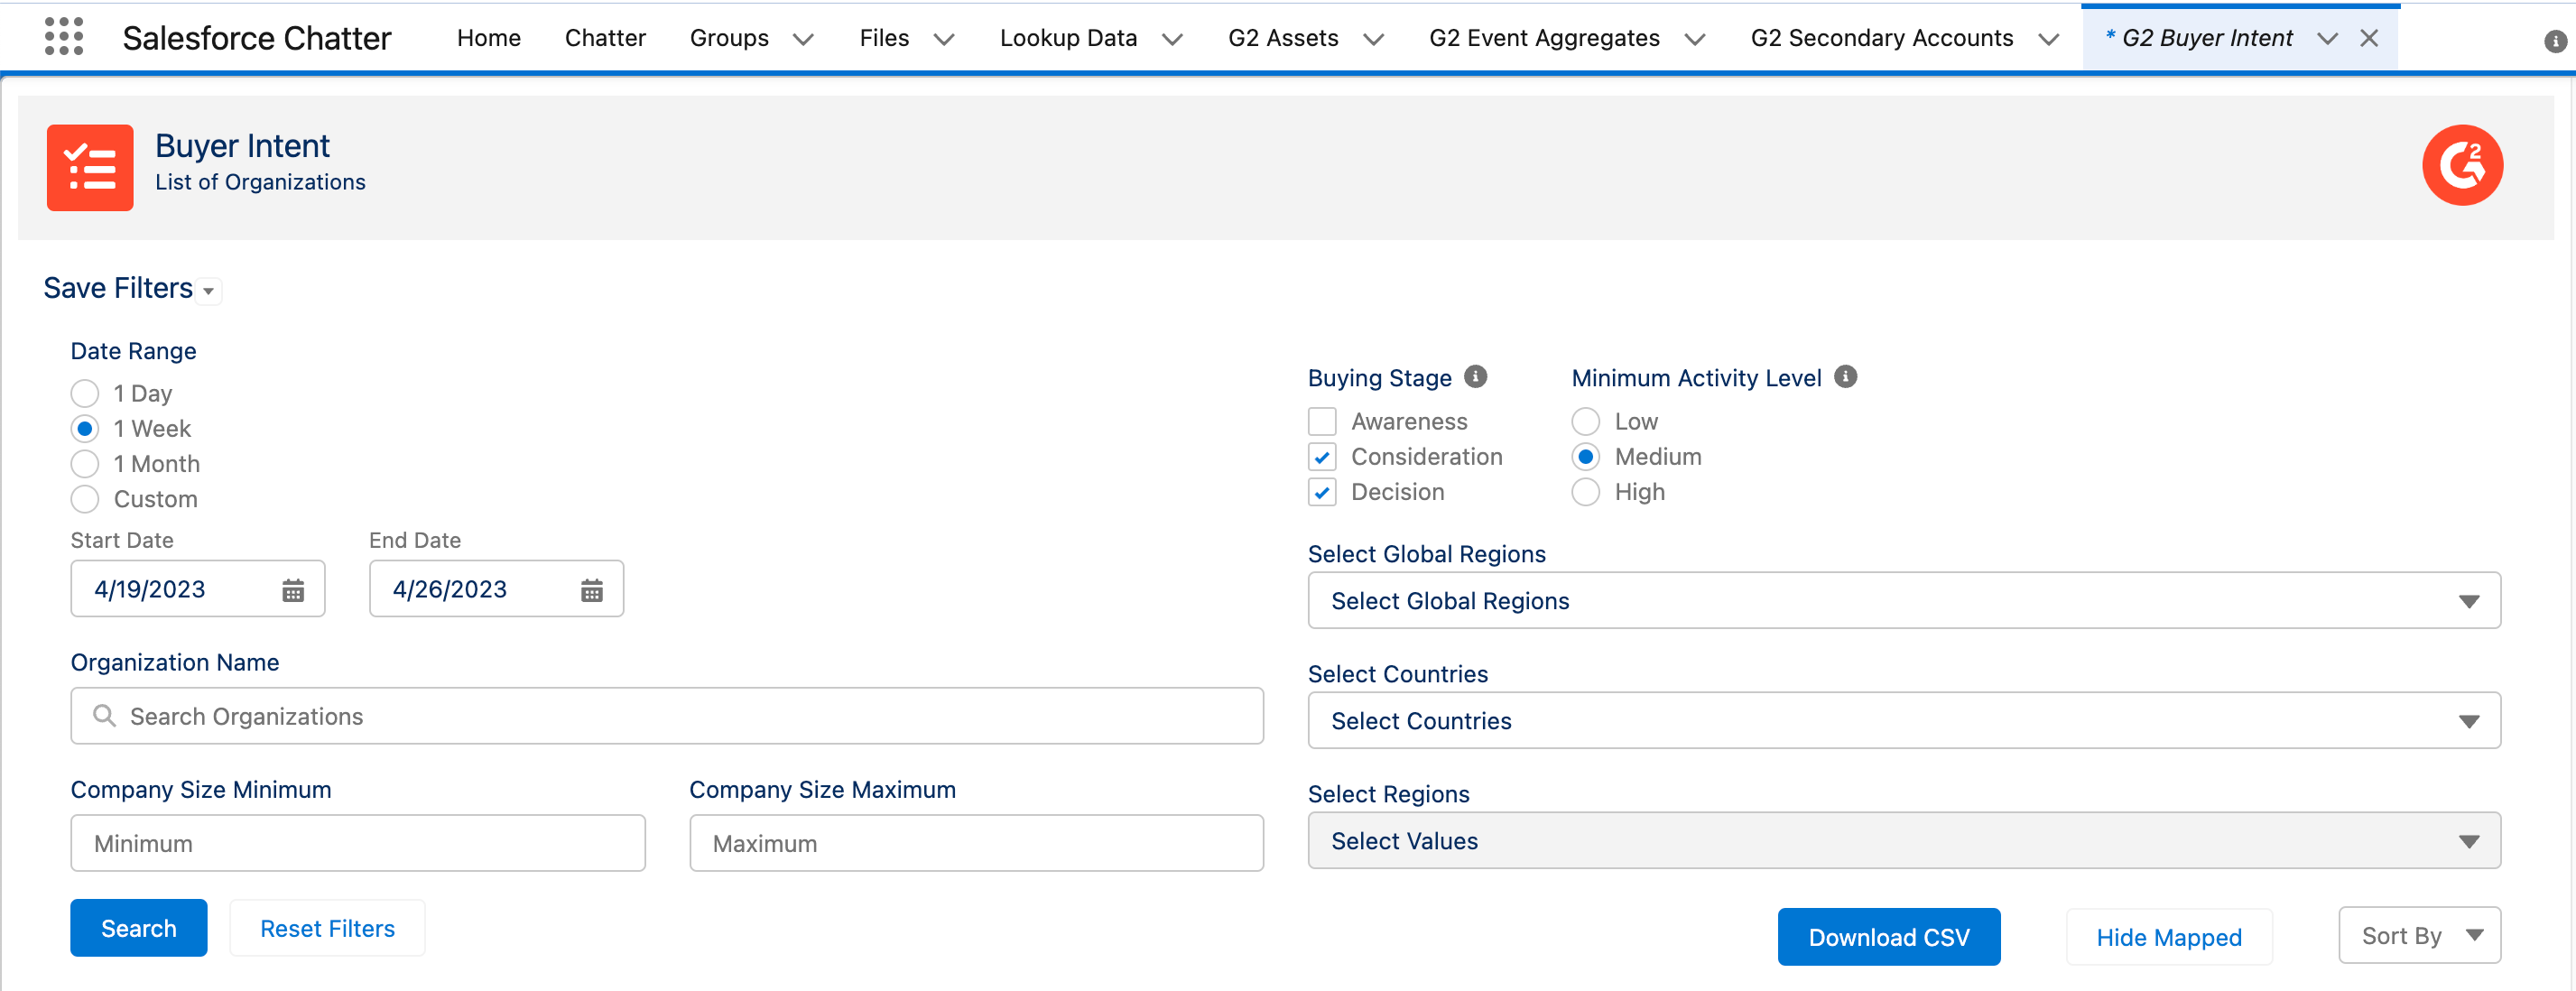This screenshot has width=2576, height=991.
Task: Expand the G2 Assets nav chevron
Action: coord(1373,39)
